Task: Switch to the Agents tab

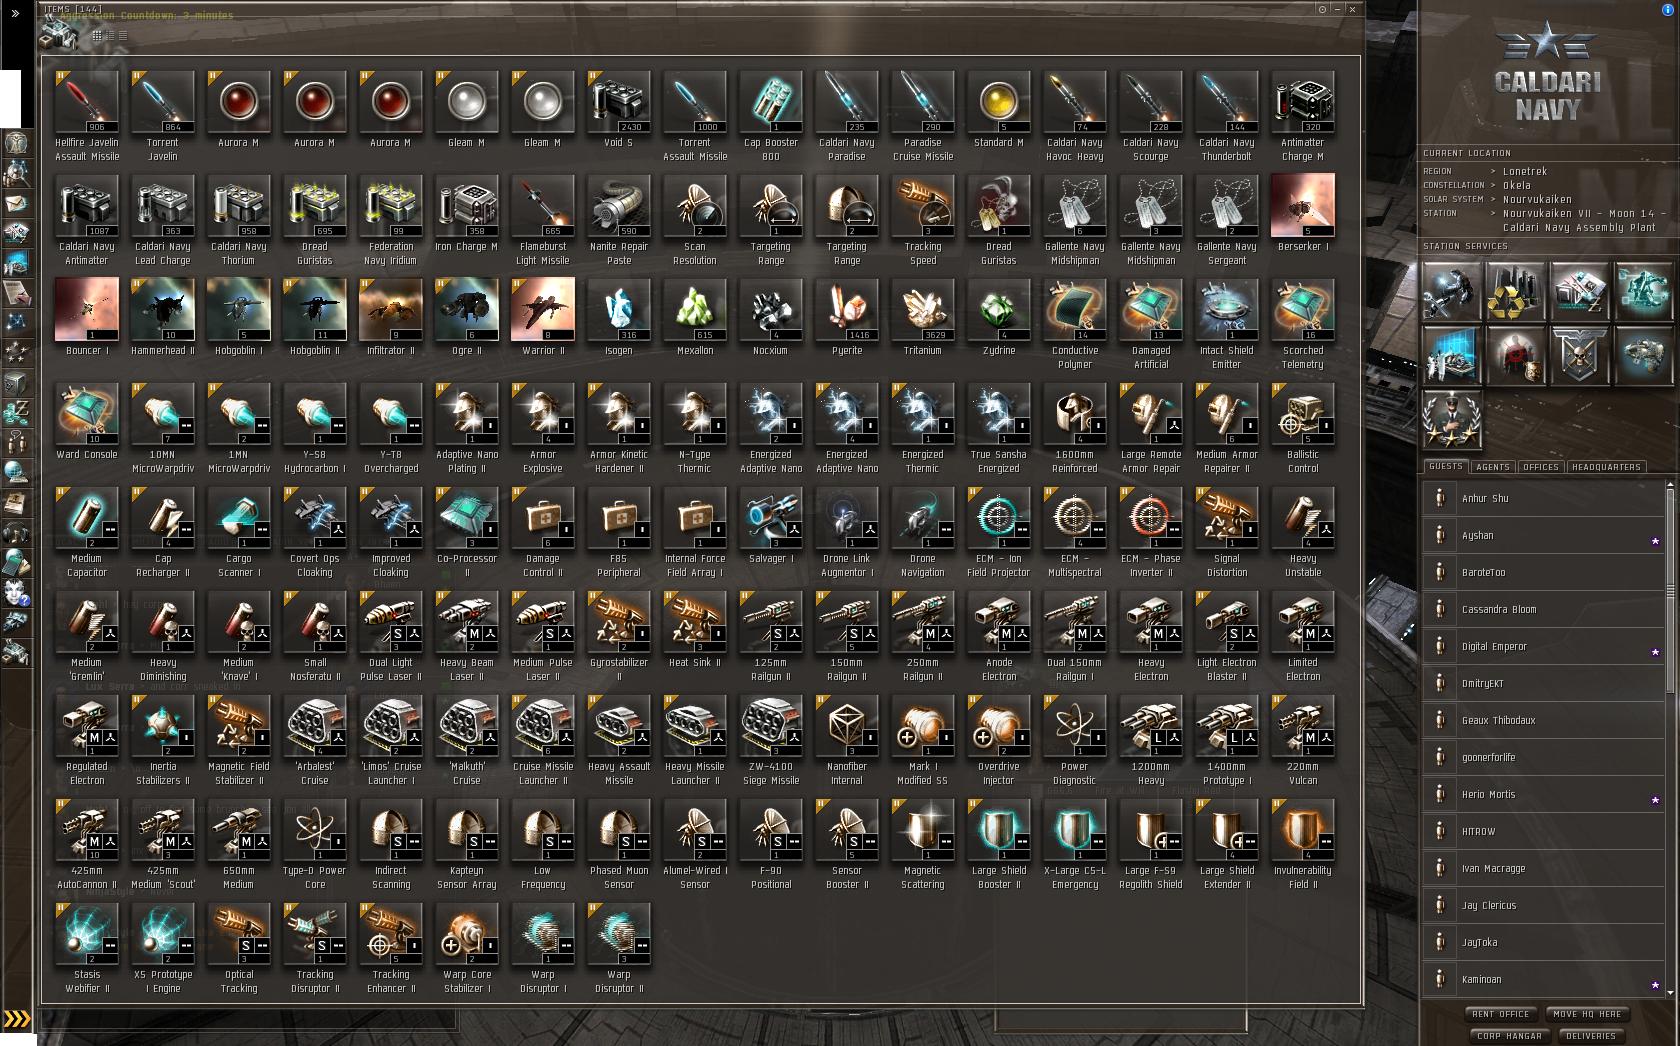Action: coord(1493,467)
